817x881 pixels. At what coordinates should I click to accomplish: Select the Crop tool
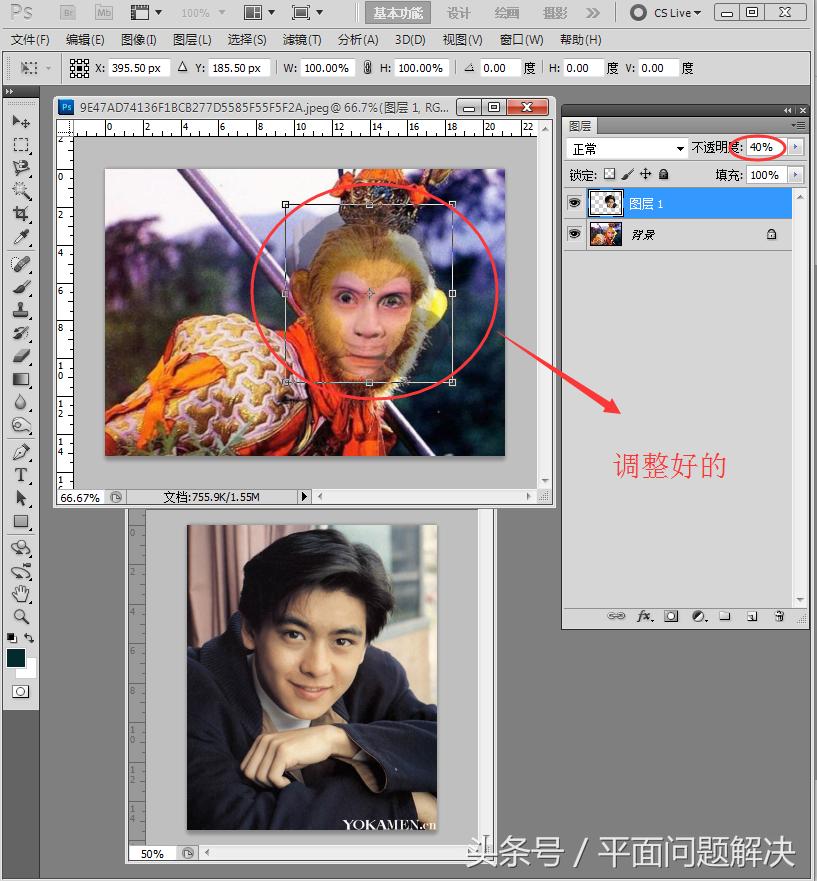click(x=21, y=215)
